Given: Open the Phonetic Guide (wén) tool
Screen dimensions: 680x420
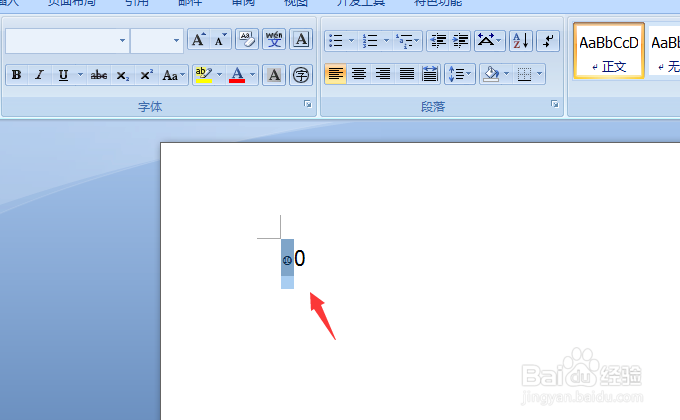Looking at the screenshot, I should [x=274, y=40].
